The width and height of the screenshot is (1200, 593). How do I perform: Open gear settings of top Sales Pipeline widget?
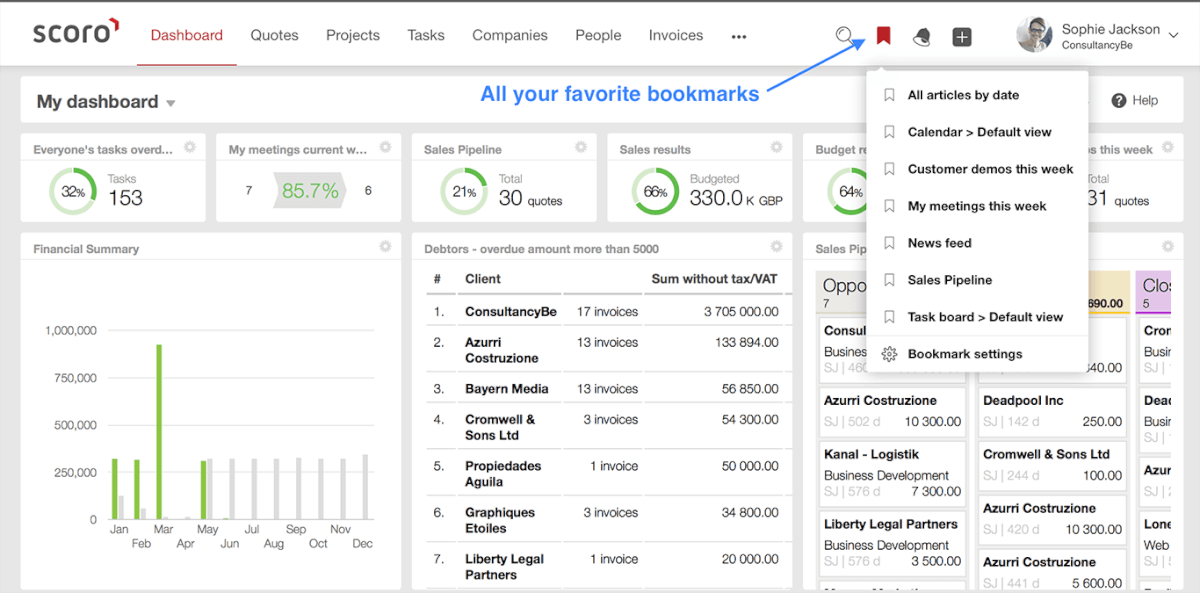tap(580, 148)
